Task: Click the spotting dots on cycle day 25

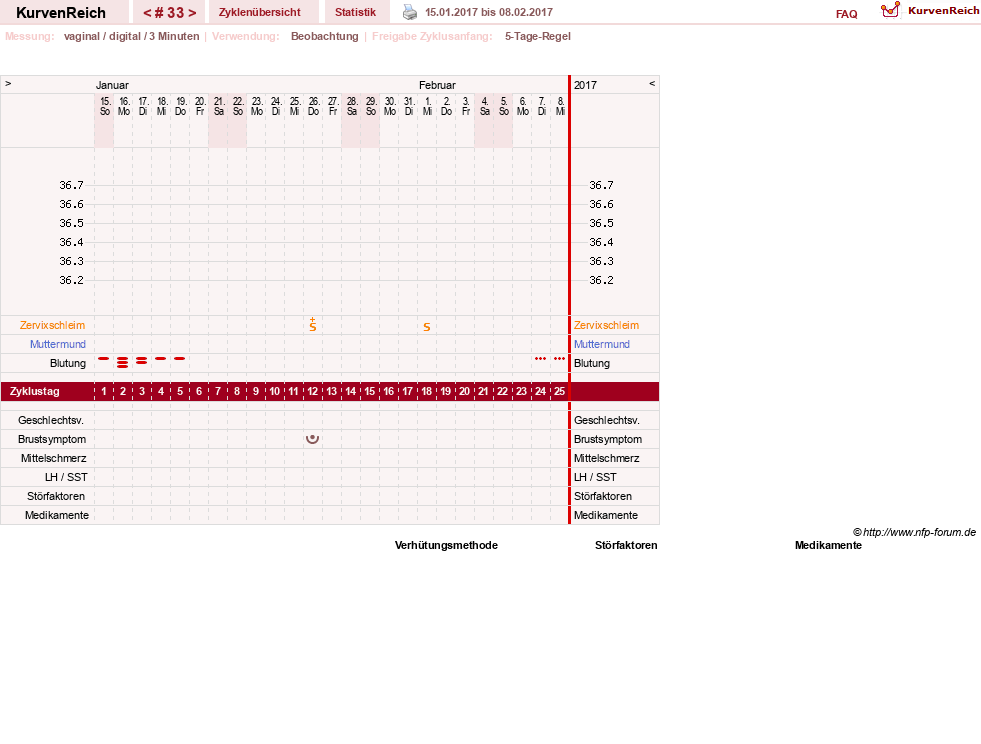Action: (559, 359)
